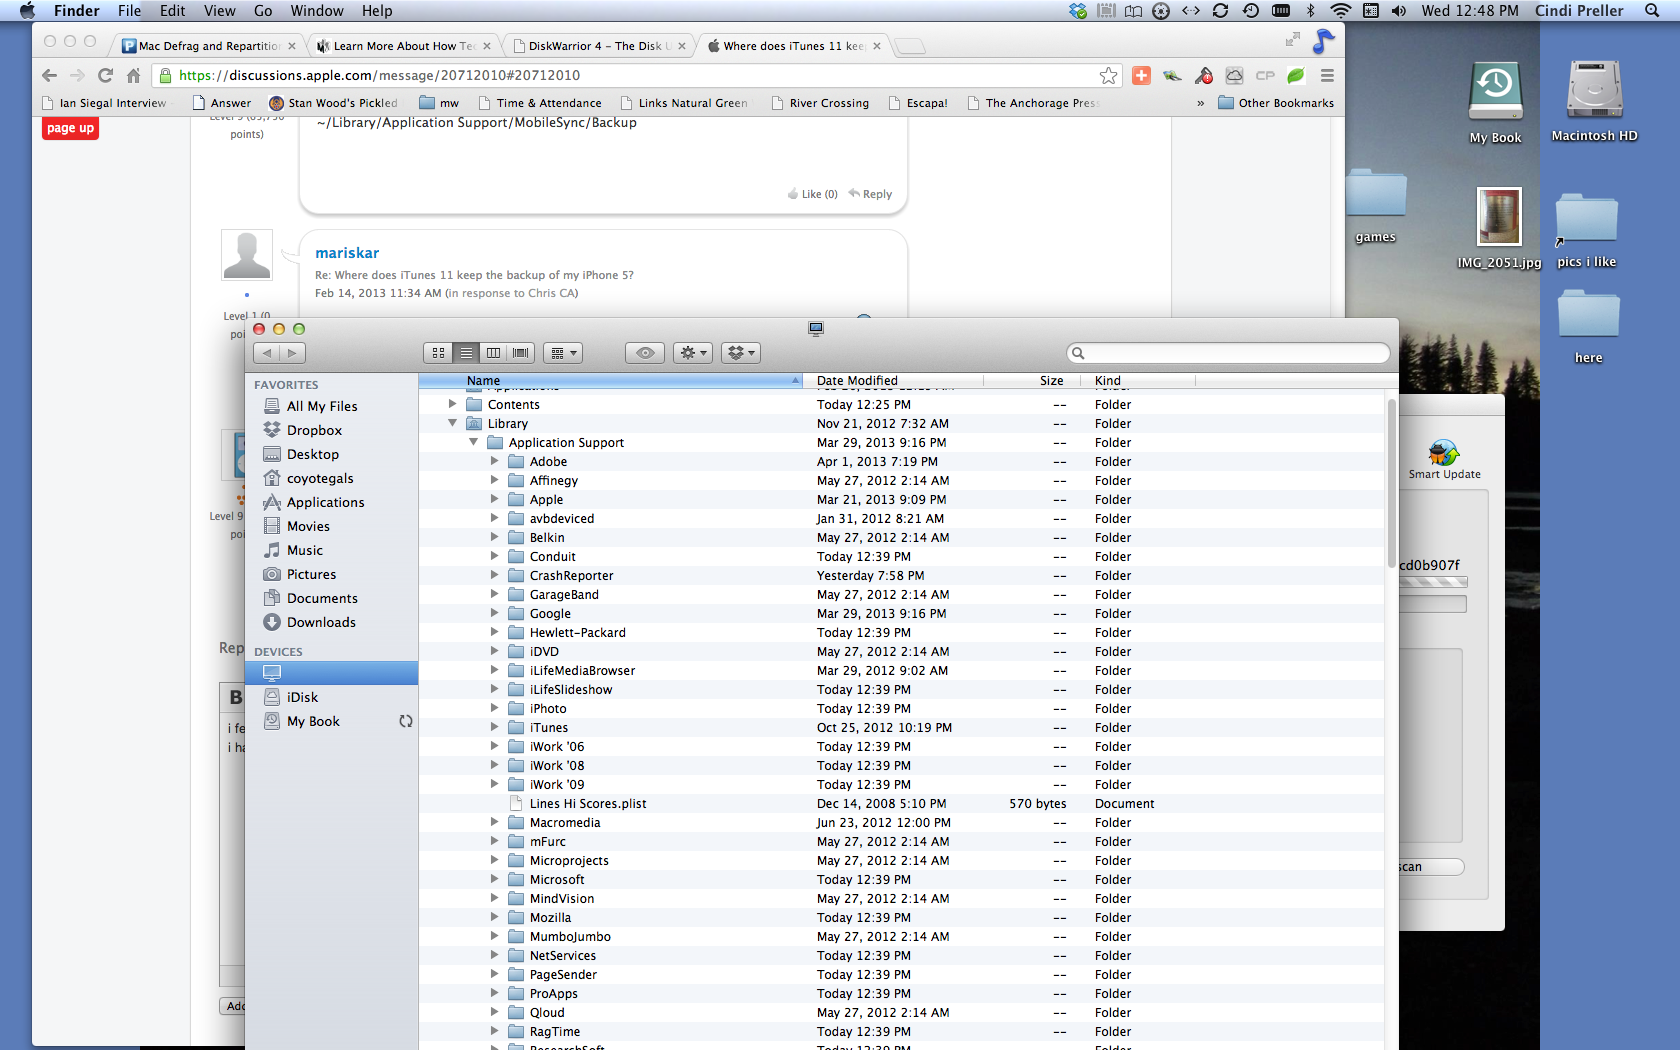This screenshot has height=1050, width=1680.
Task: Click Reply on the forum post
Action: coord(870,194)
